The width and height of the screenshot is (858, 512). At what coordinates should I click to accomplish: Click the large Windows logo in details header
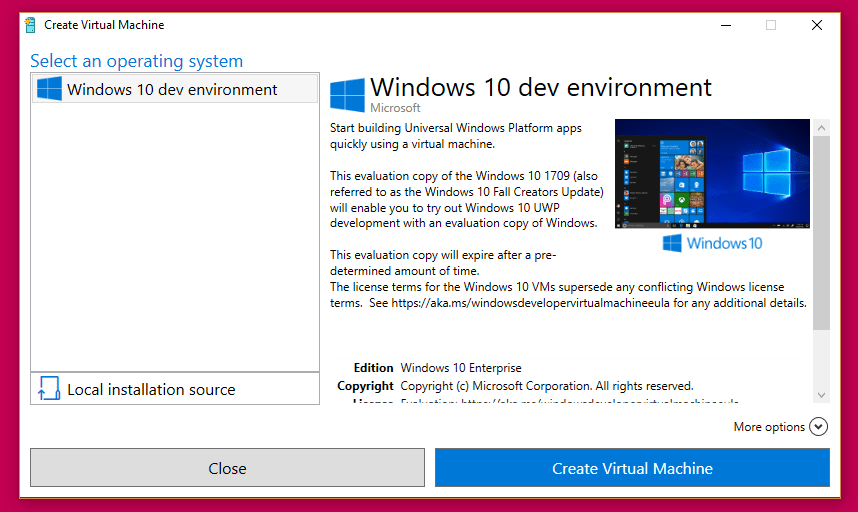pyautogui.click(x=347, y=95)
